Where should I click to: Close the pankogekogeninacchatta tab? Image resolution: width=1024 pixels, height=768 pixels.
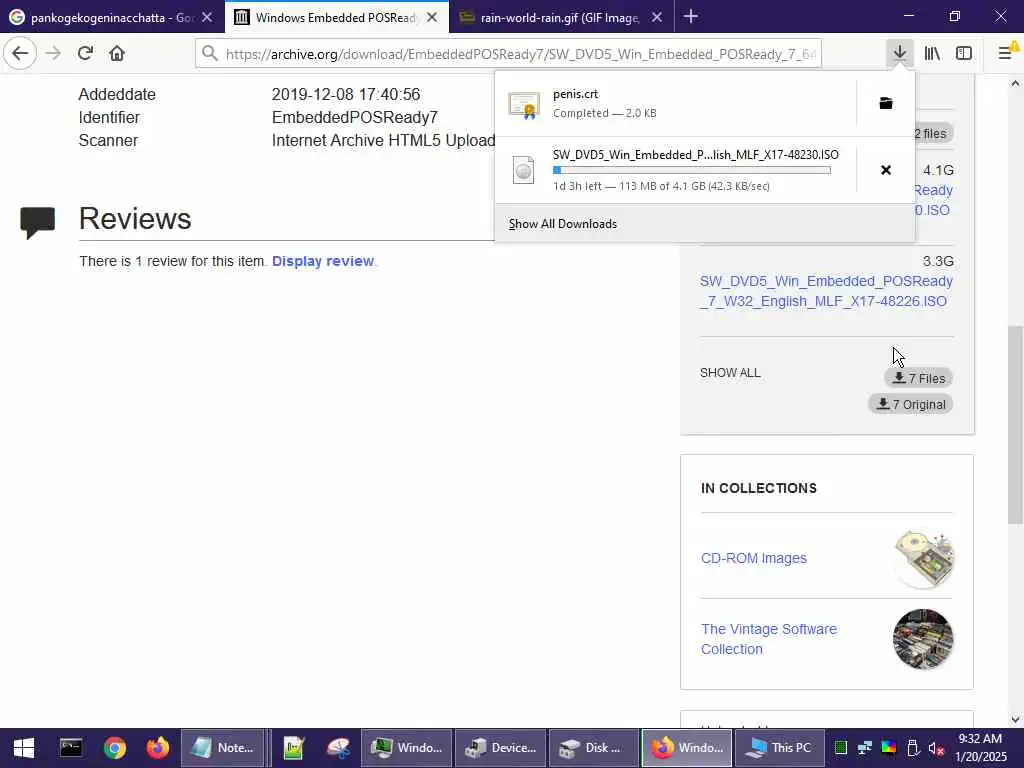click(x=207, y=18)
